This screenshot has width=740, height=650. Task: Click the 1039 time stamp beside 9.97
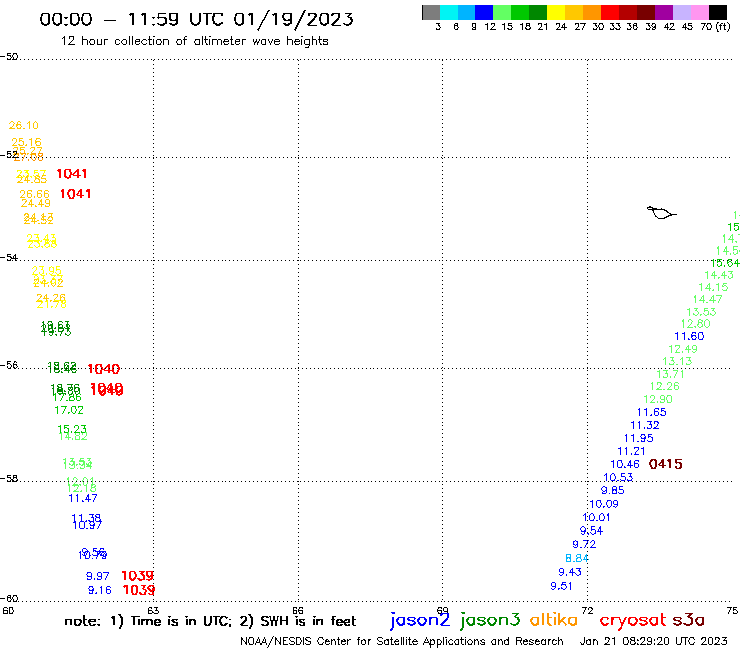(x=138, y=576)
